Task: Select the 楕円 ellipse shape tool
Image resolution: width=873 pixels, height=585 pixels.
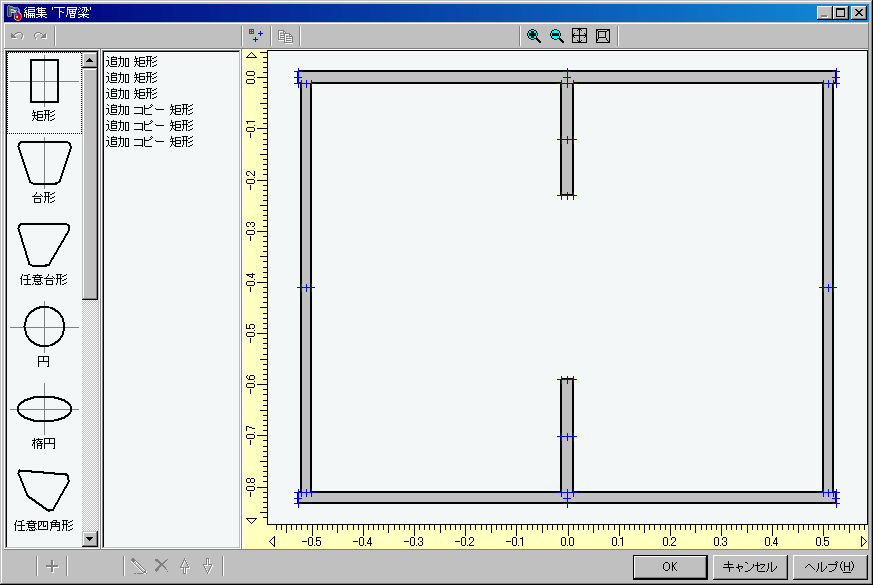Action: coord(44,417)
